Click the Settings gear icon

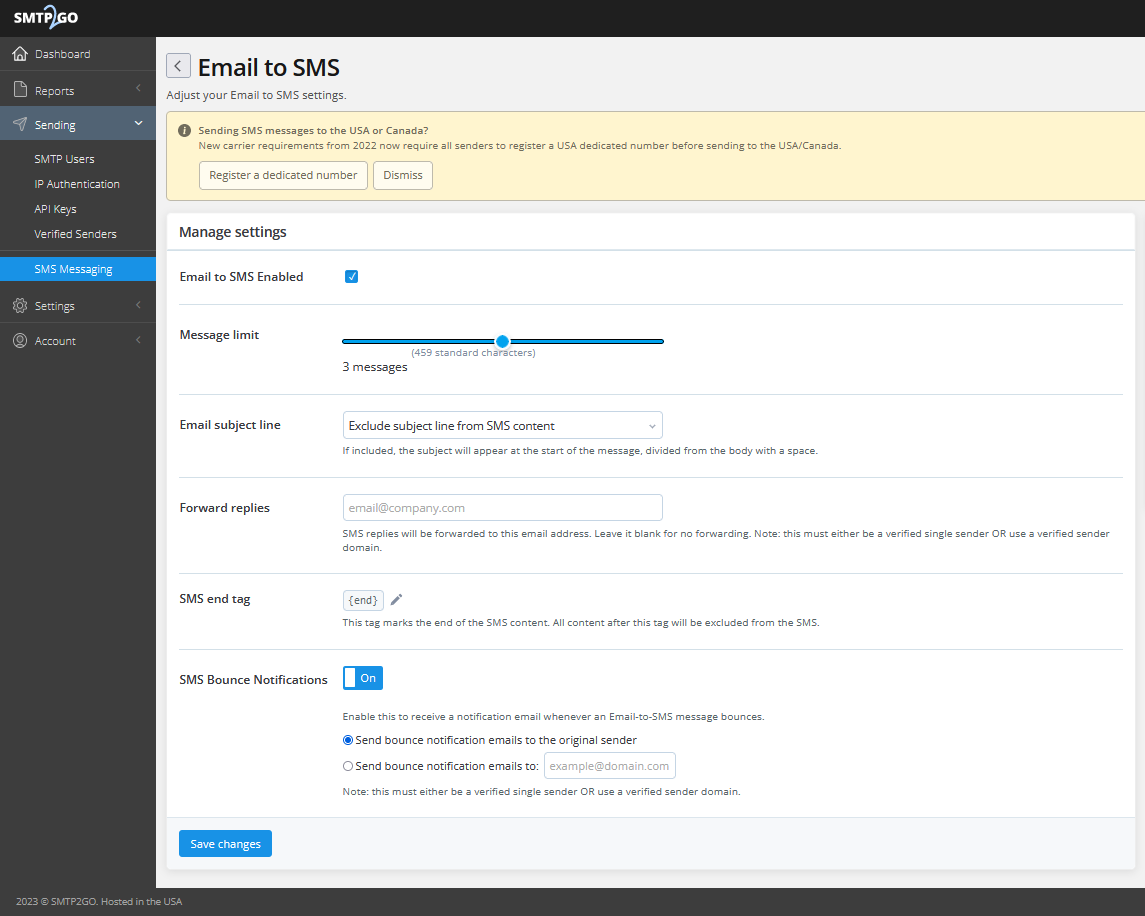(x=20, y=305)
